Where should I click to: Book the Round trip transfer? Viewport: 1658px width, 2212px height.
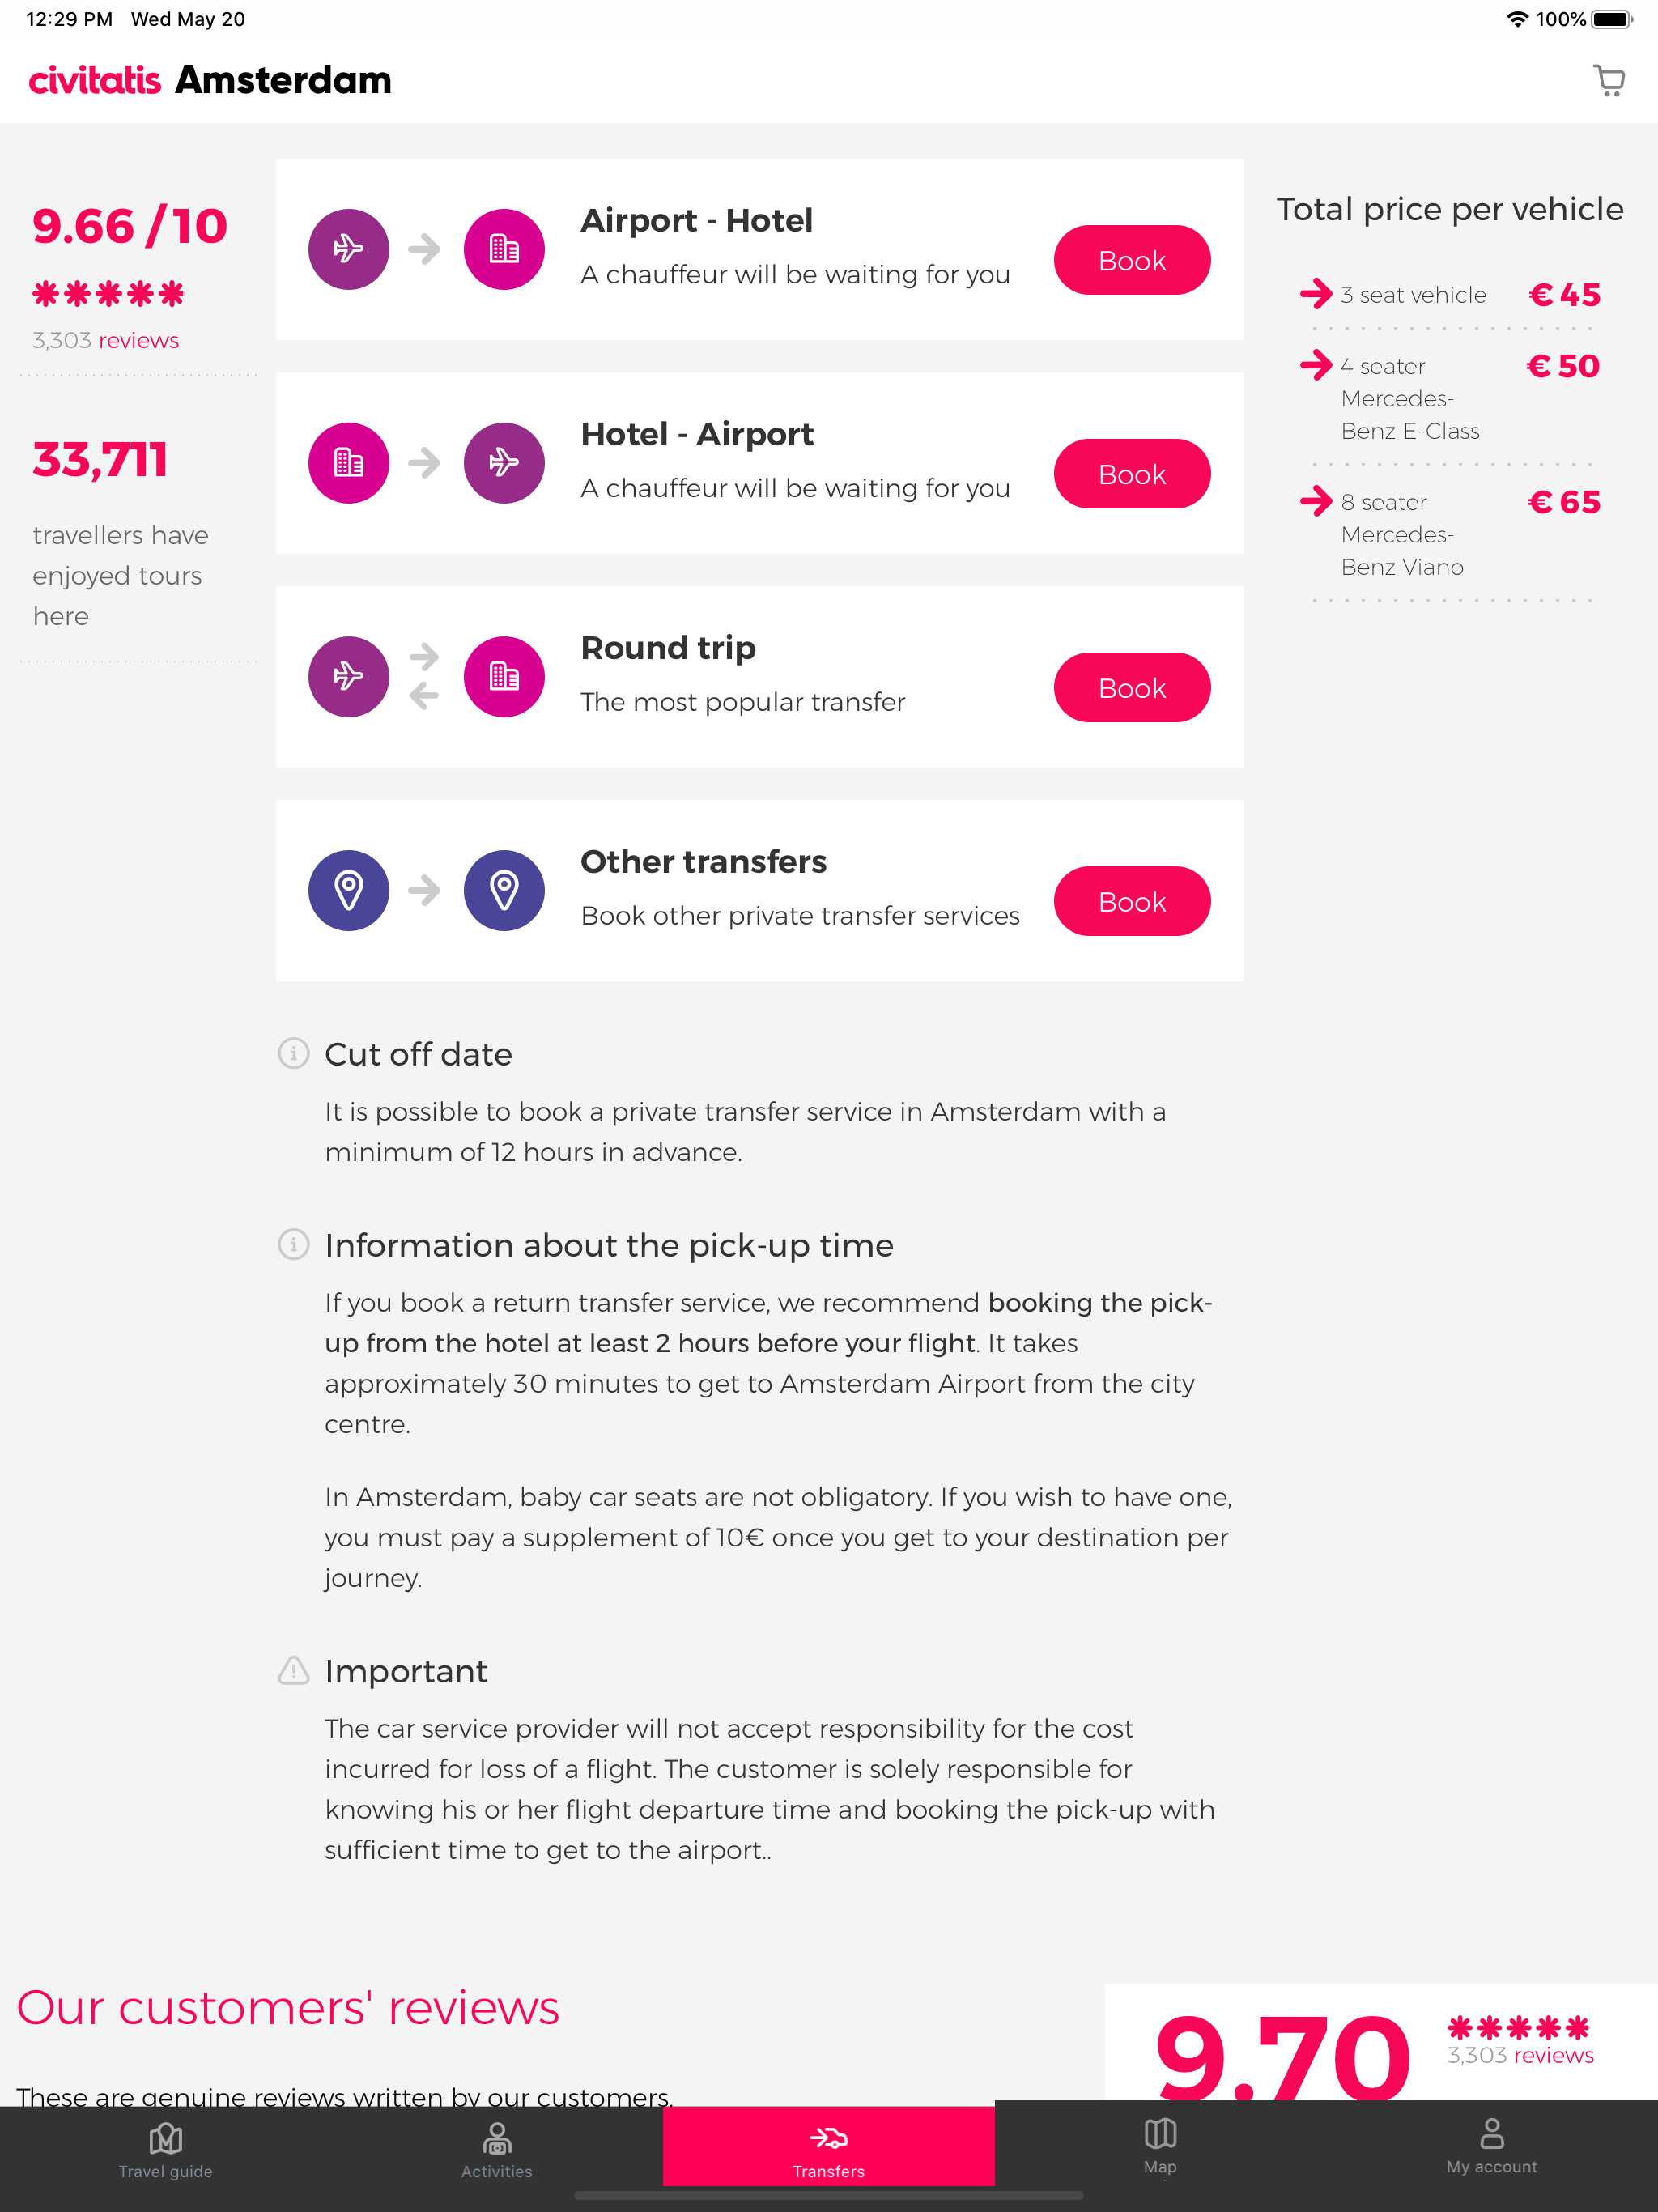coord(1131,687)
